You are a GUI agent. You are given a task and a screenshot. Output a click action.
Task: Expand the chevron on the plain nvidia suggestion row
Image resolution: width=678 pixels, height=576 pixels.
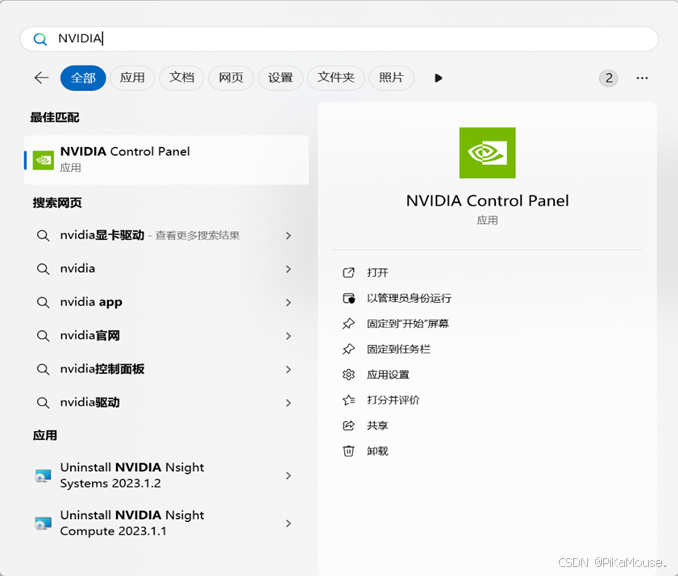coord(288,269)
